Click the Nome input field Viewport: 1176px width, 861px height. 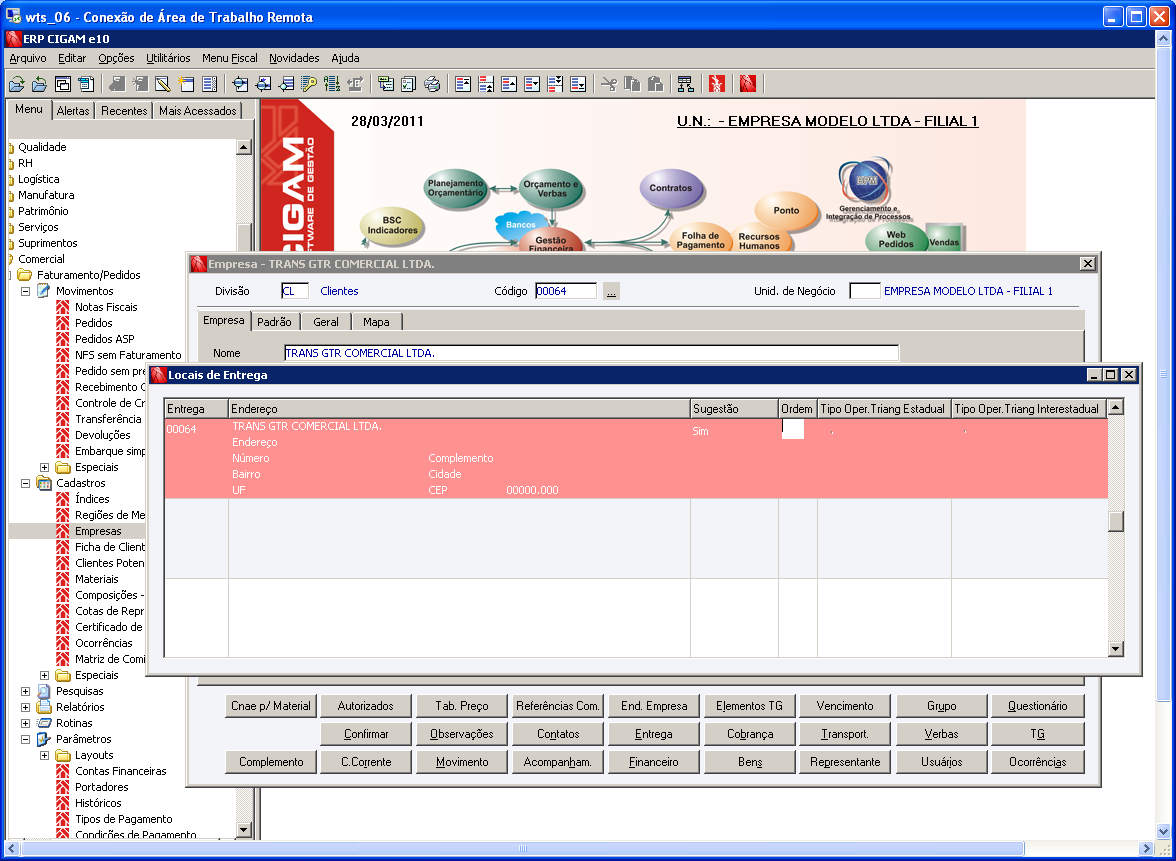coord(591,353)
